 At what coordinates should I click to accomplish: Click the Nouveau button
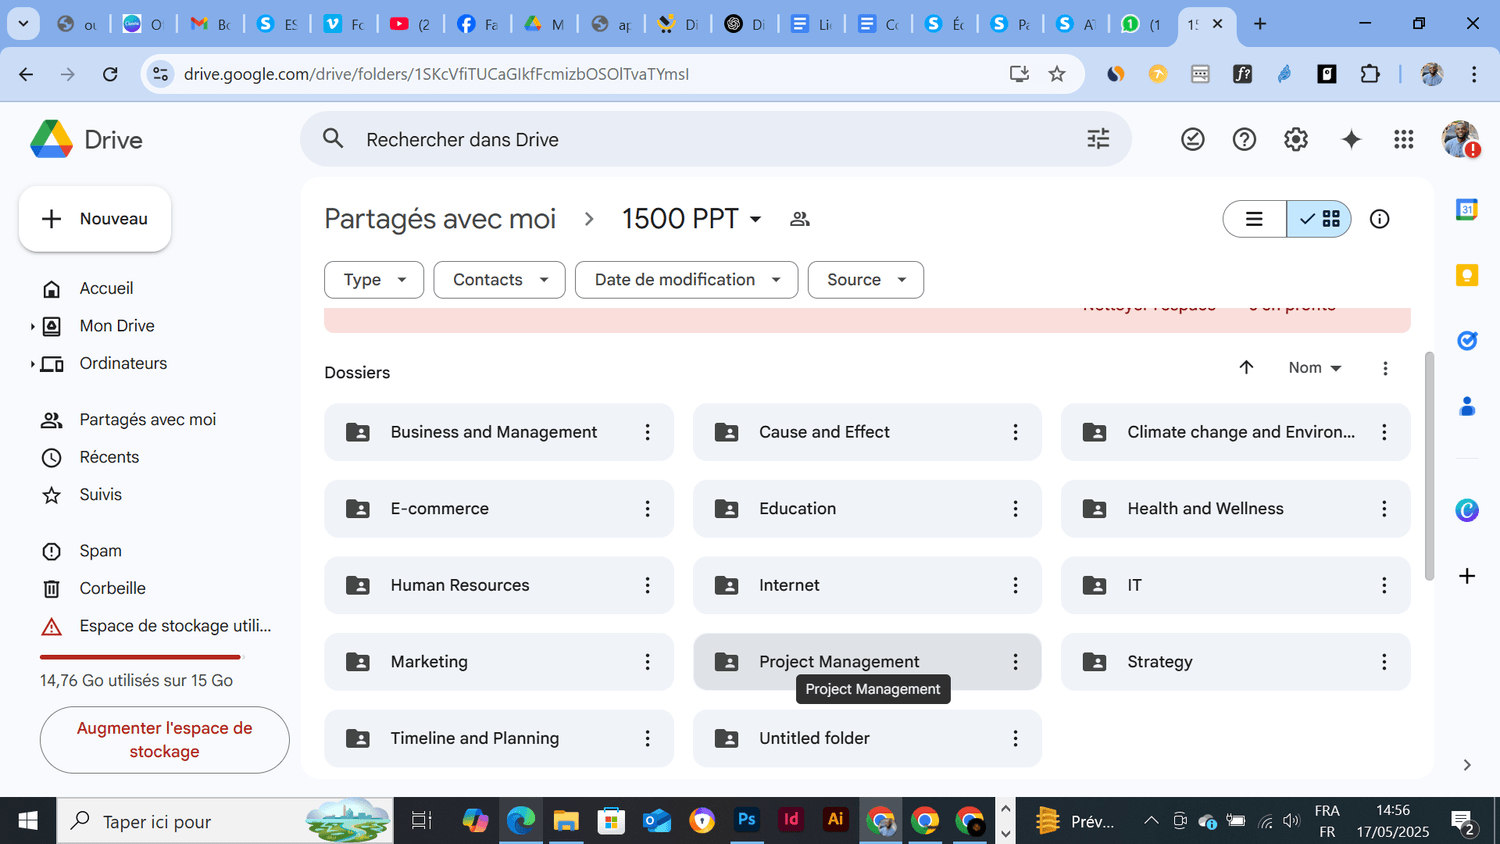pos(95,219)
